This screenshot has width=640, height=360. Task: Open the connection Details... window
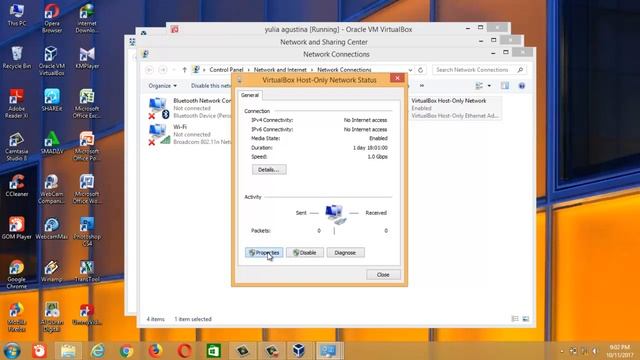pyautogui.click(x=269, y=169)
